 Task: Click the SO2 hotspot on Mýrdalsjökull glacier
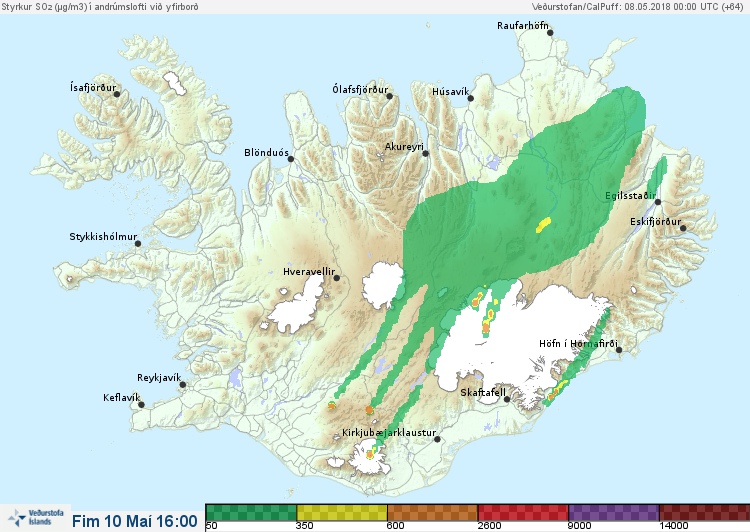[370, 454]
